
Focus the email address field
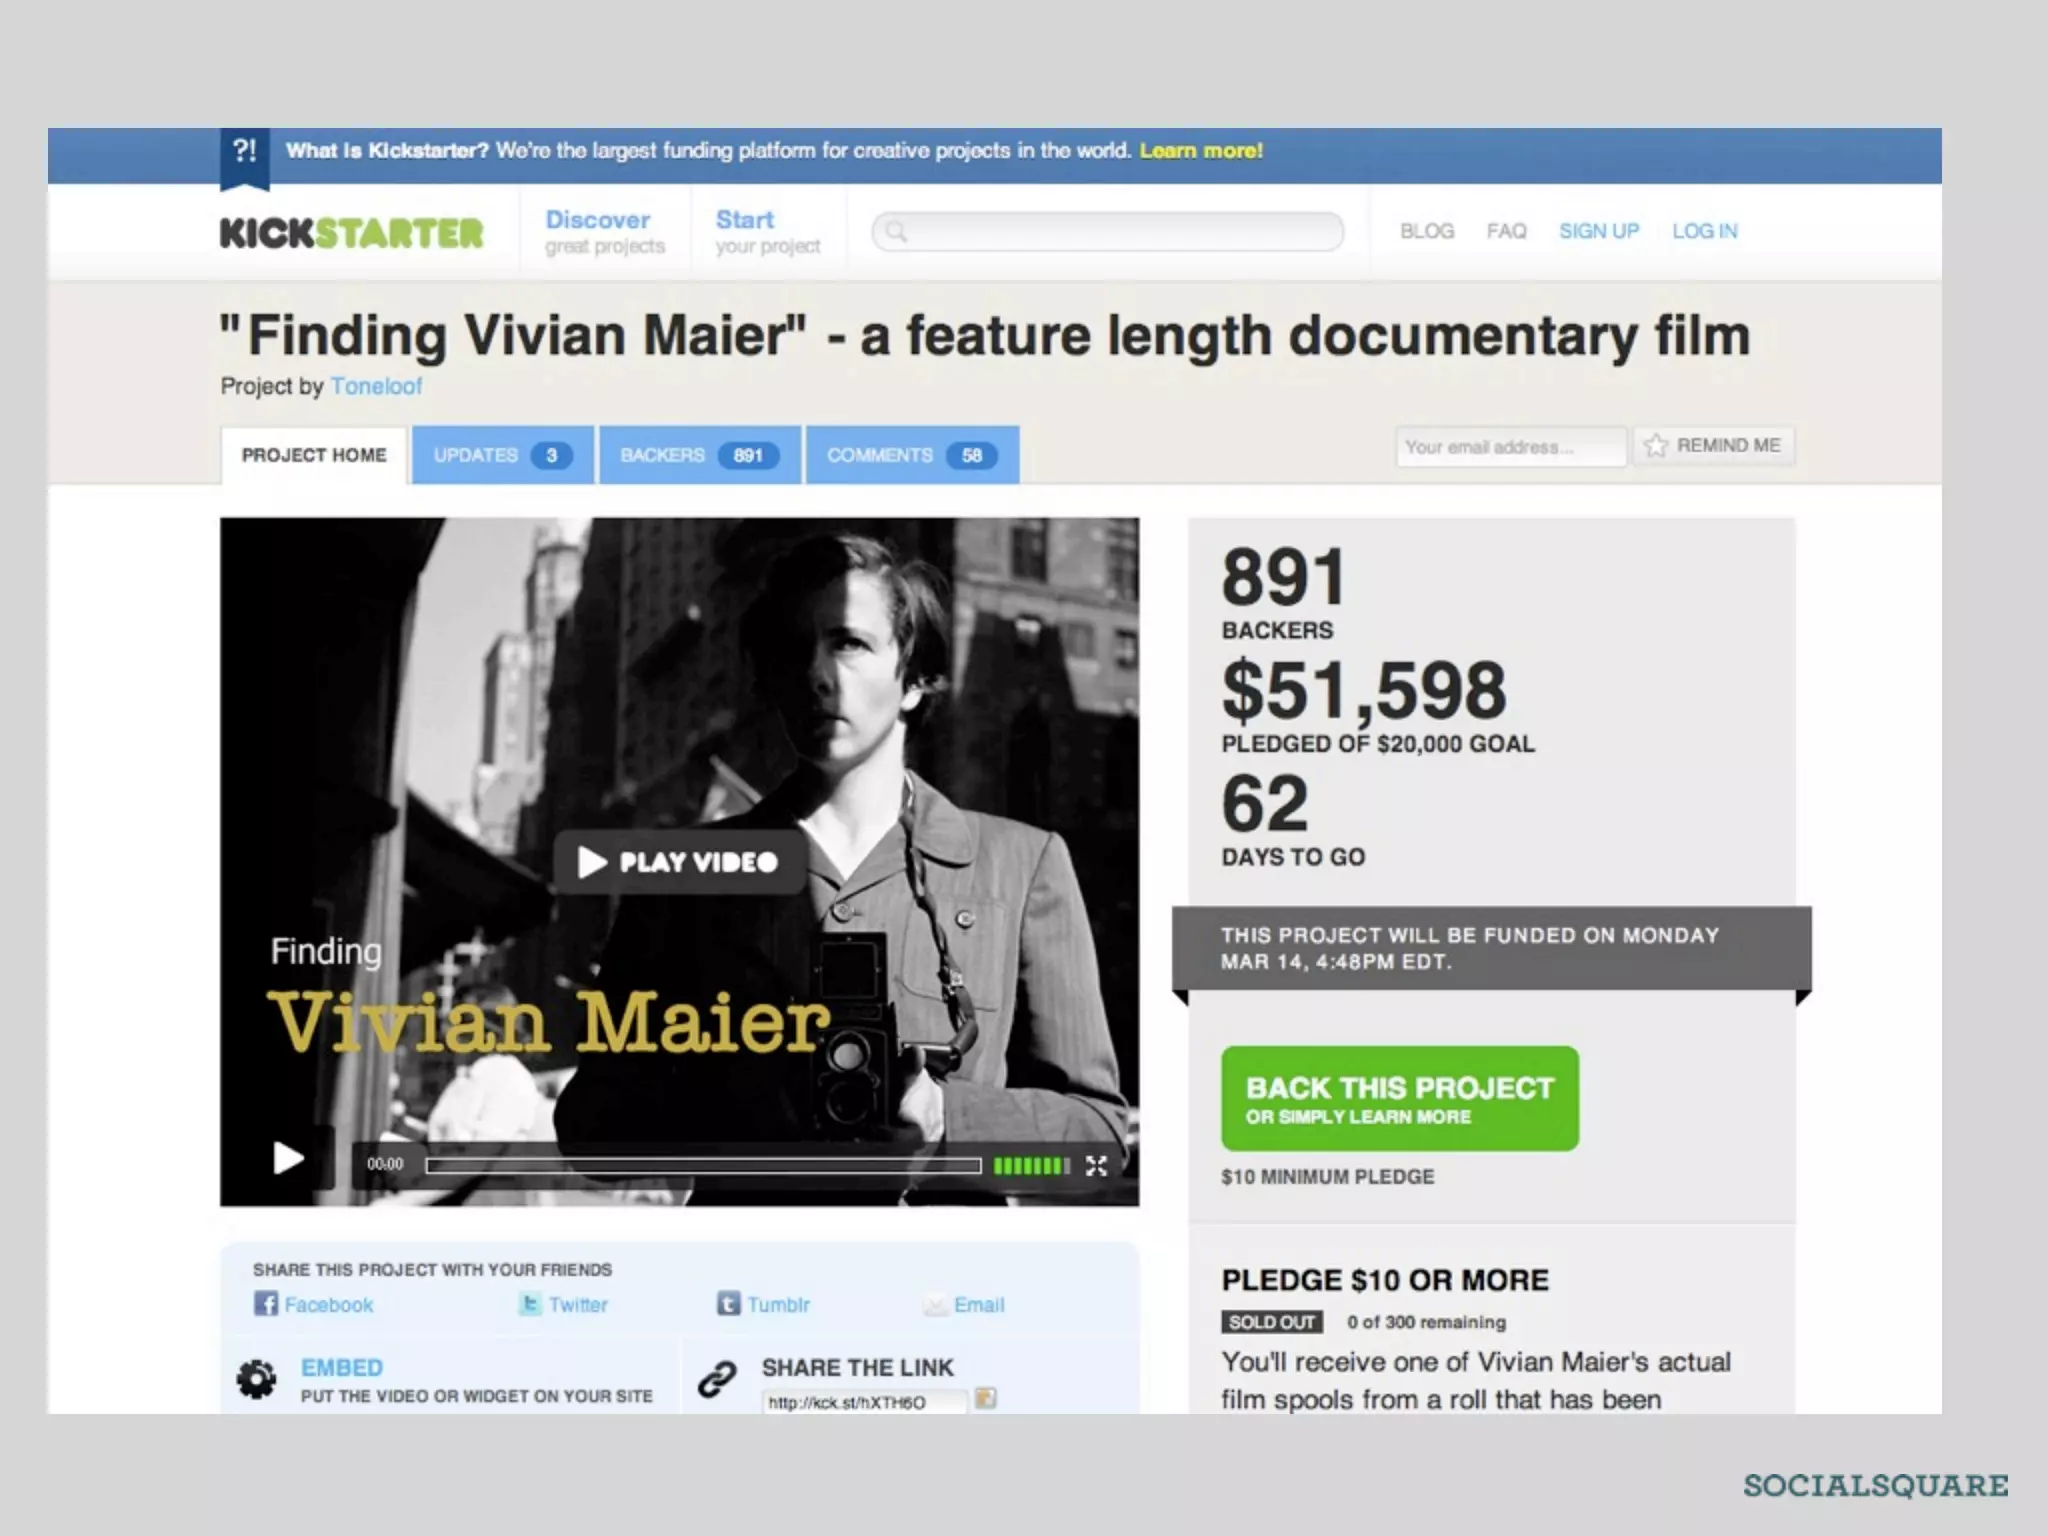pos(1510,446)
